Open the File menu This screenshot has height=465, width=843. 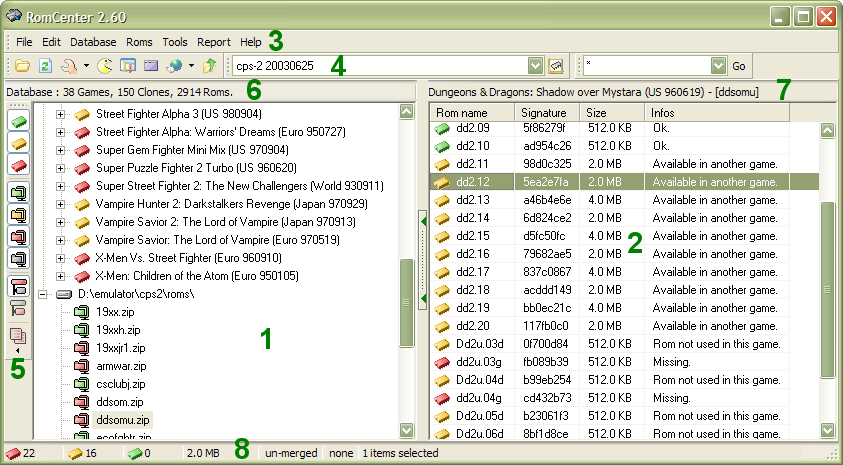coord(24,42)
